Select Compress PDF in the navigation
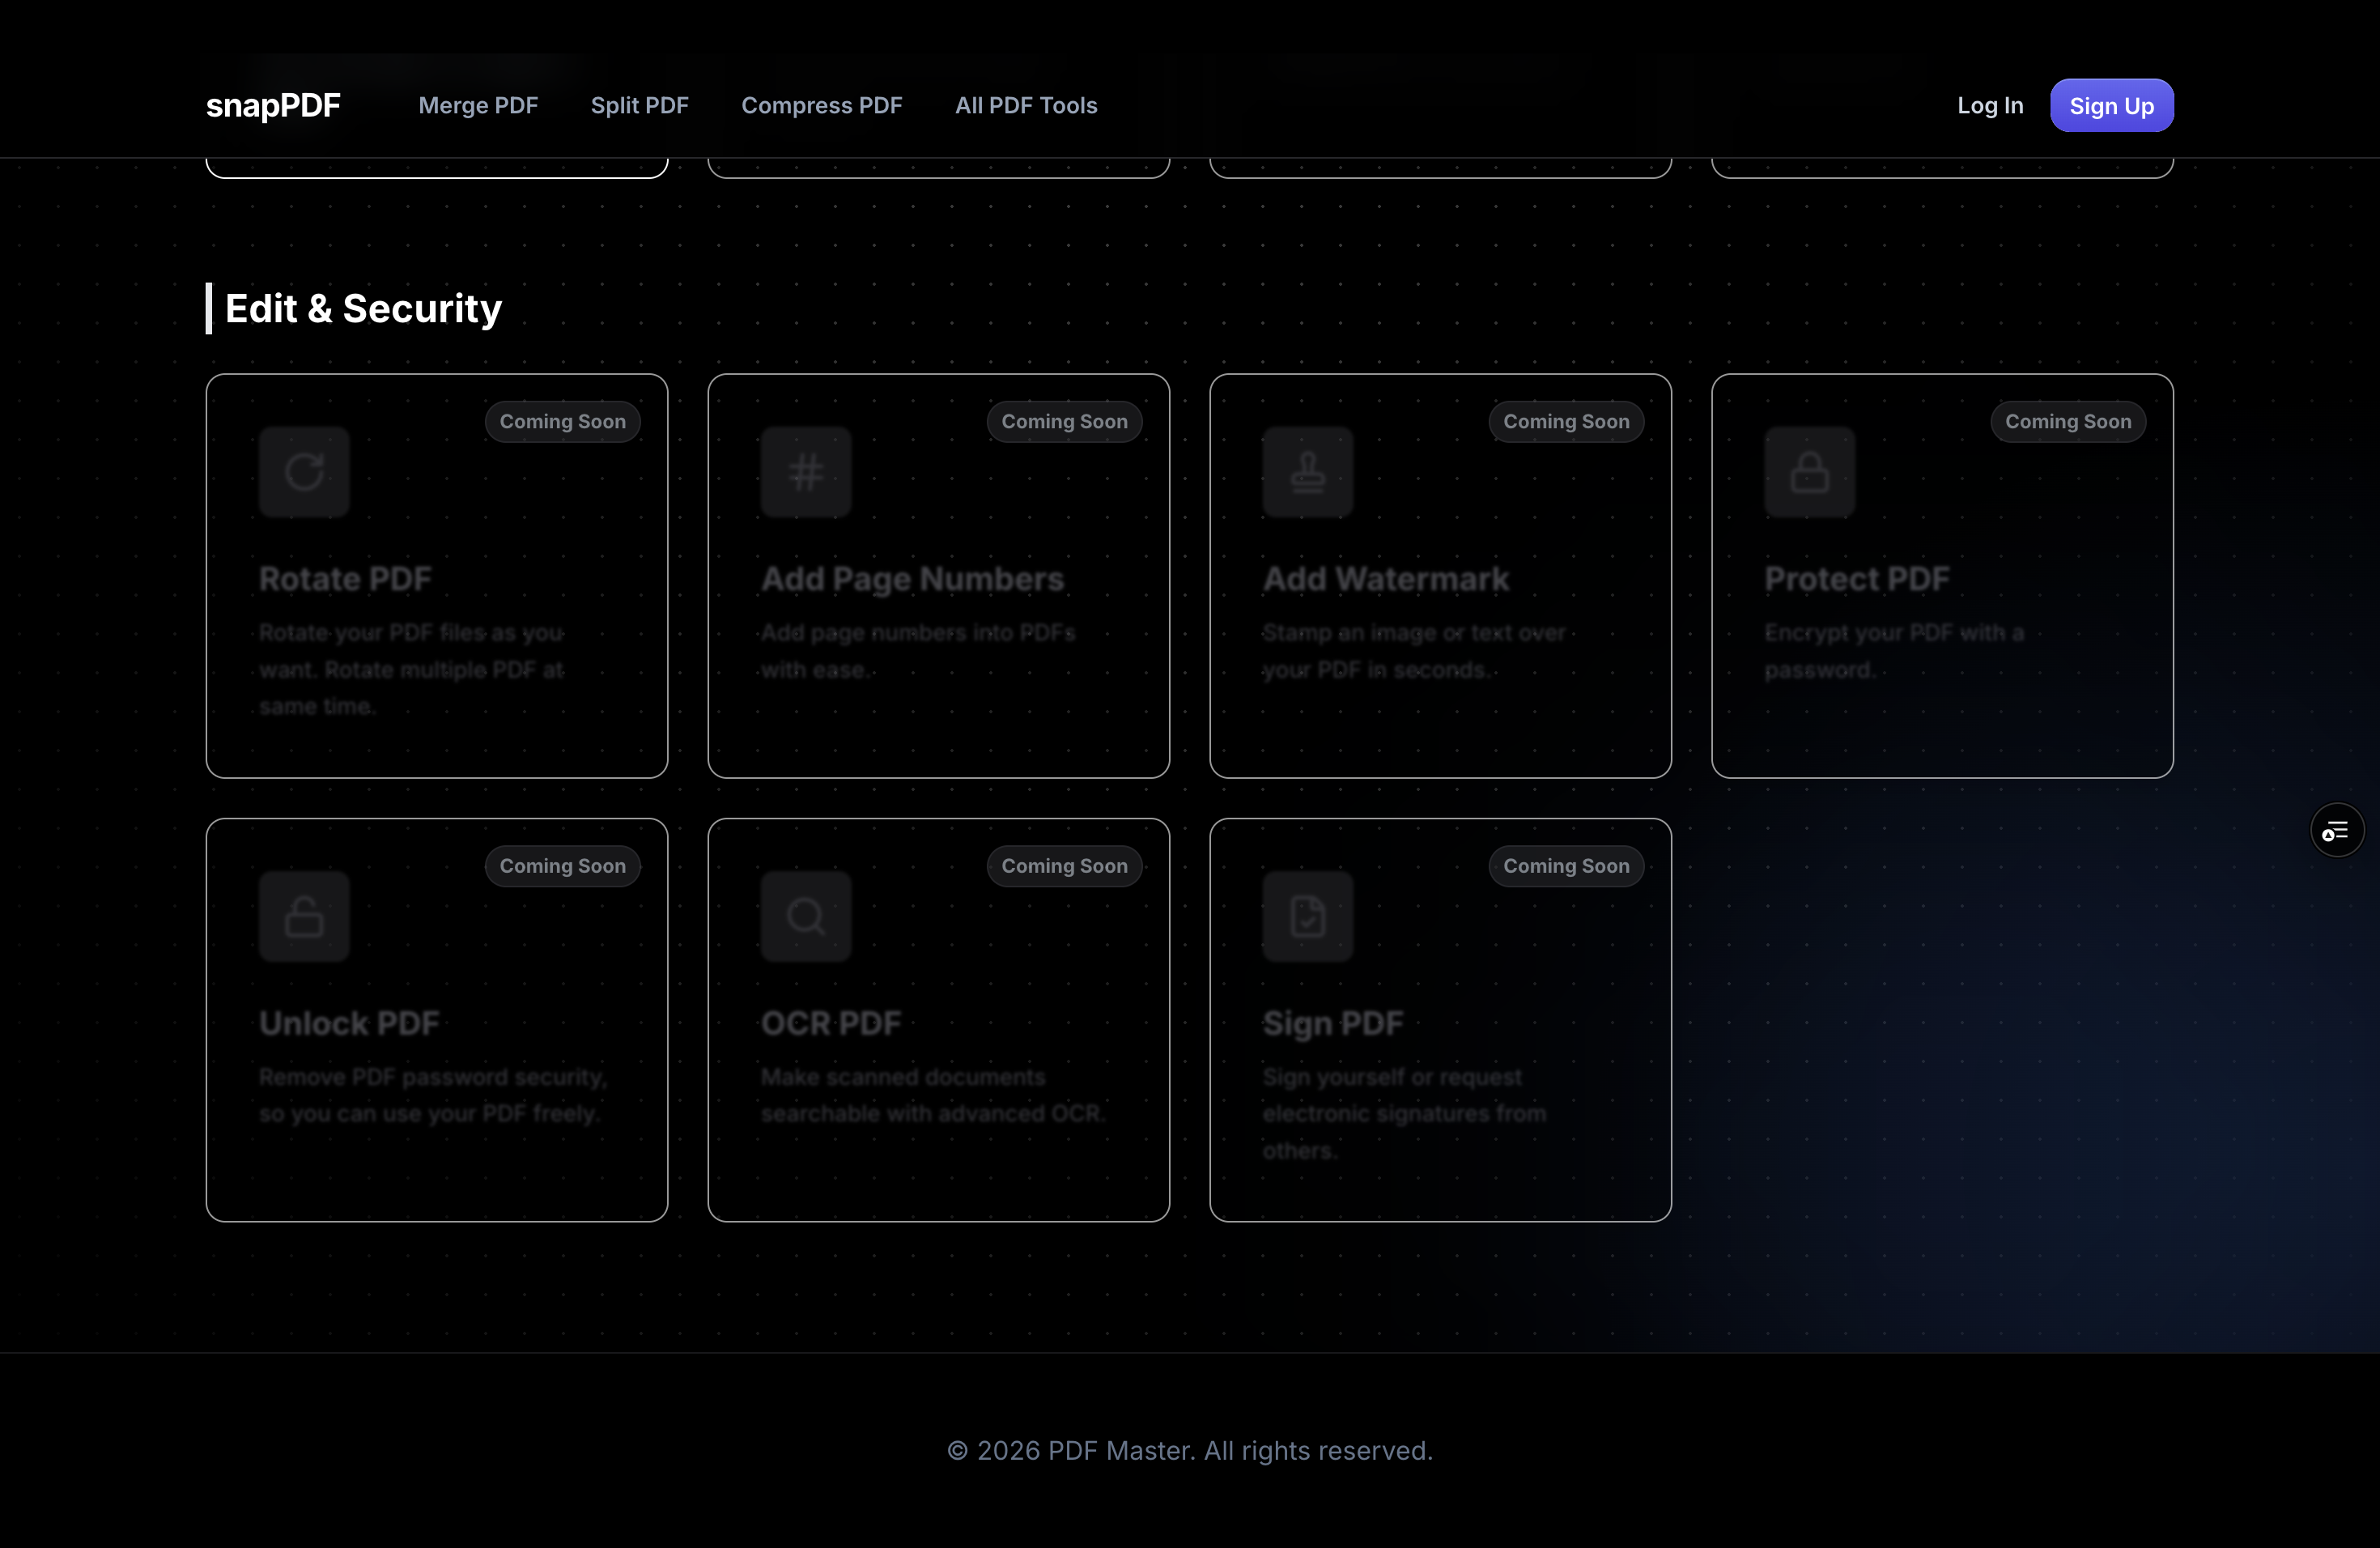Viewport: 2380px width, 1548px height. click(822, 105)
